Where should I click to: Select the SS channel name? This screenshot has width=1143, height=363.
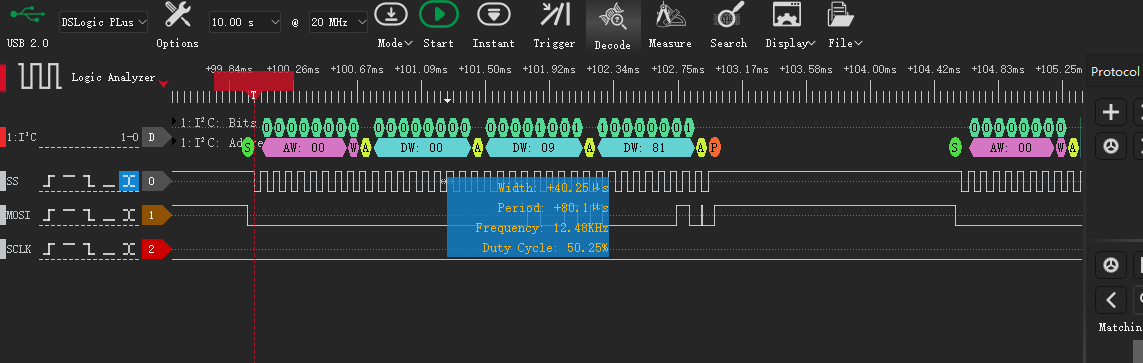tap(12, 181)
